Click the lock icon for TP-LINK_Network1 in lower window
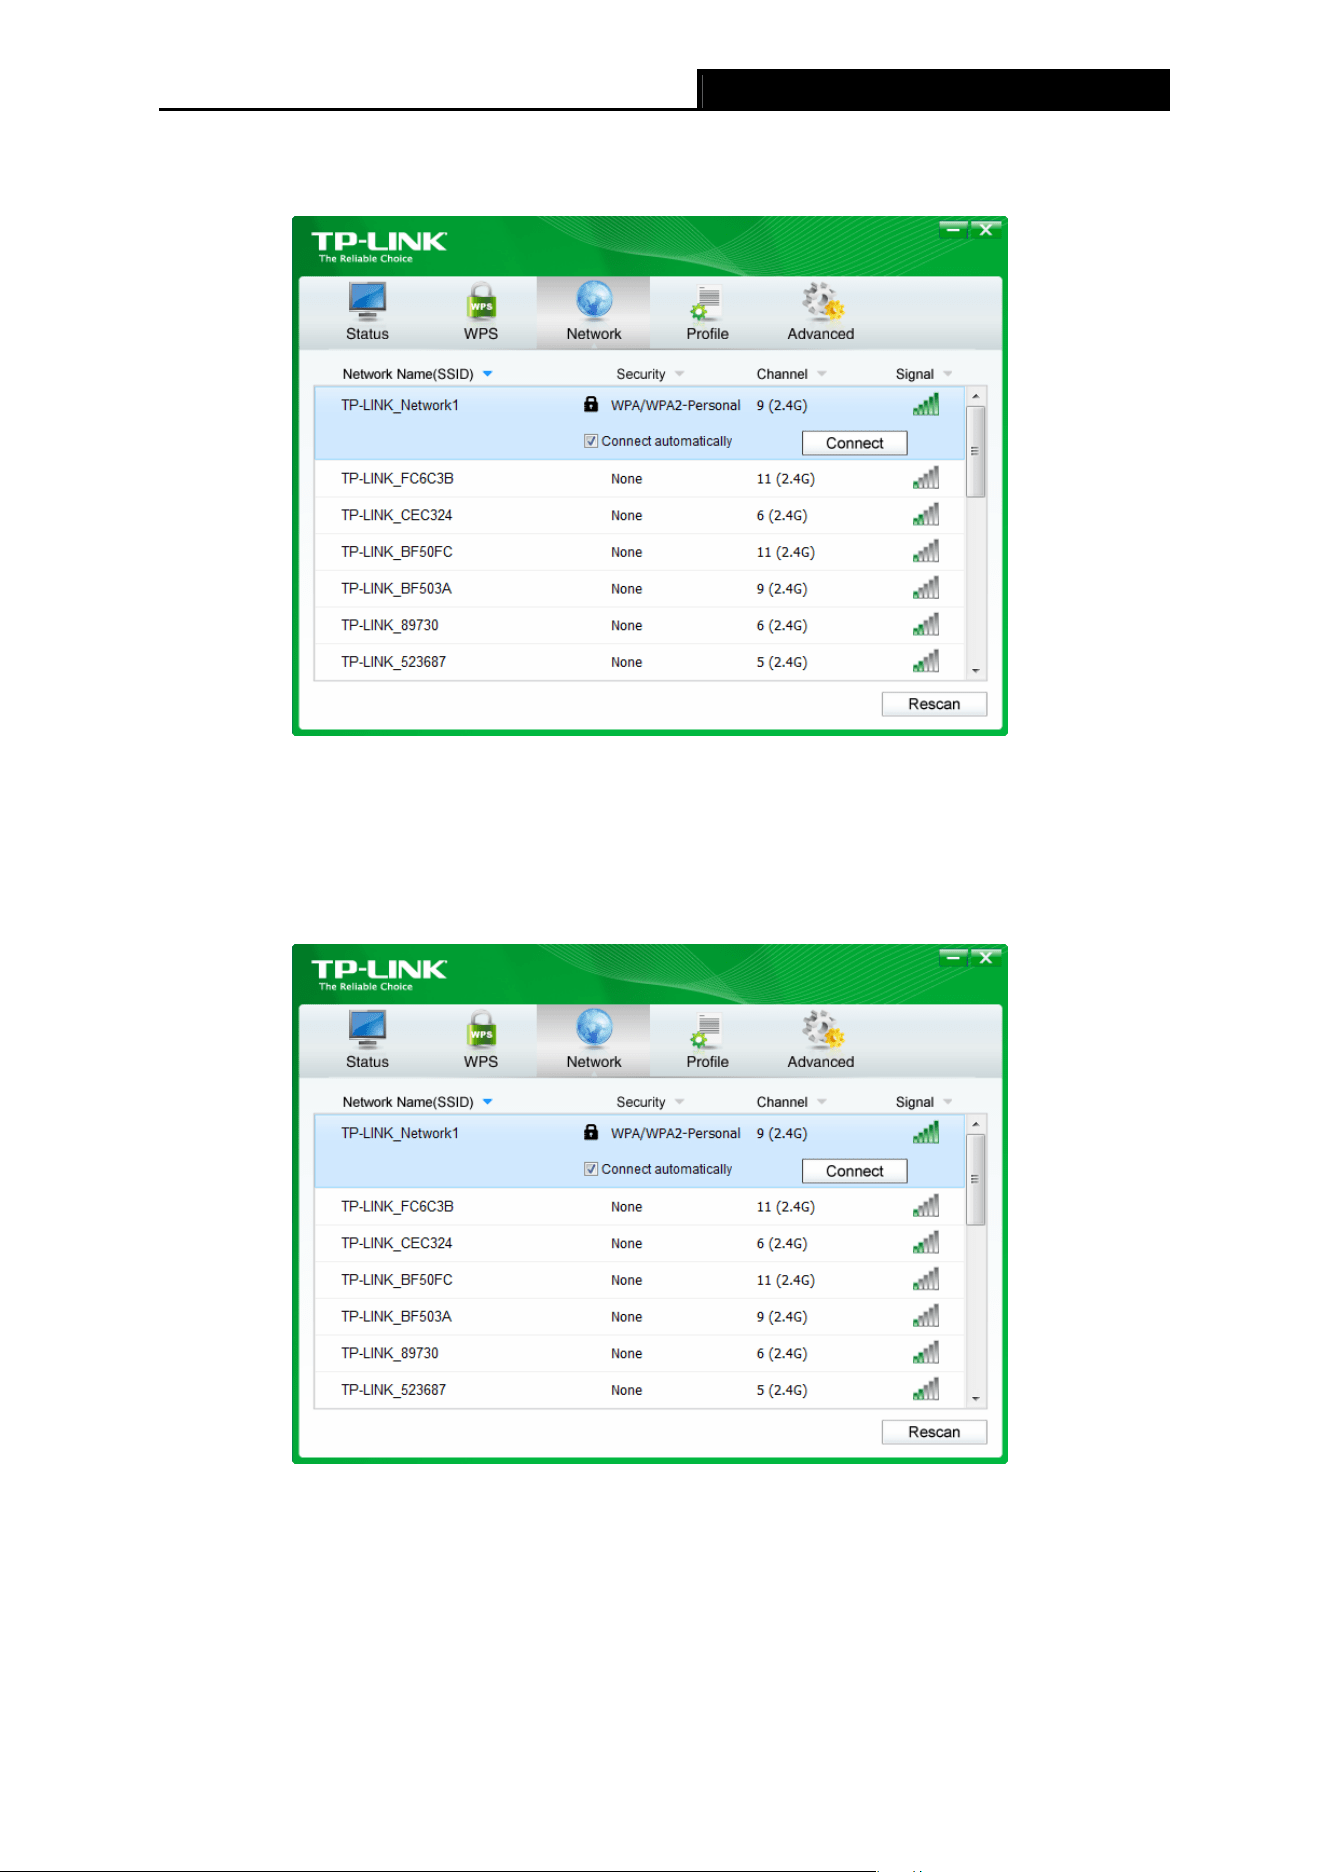 tap(591, 1132)
